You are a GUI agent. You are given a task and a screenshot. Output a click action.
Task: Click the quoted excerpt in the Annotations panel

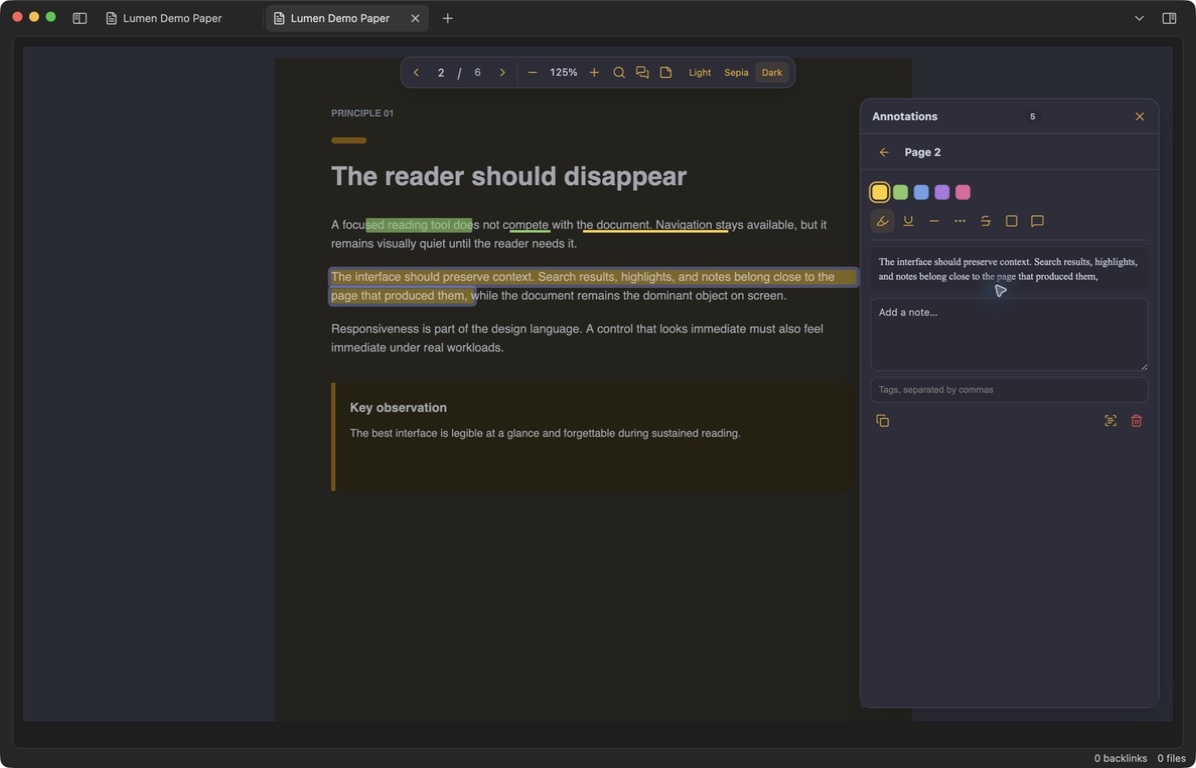1009,269
